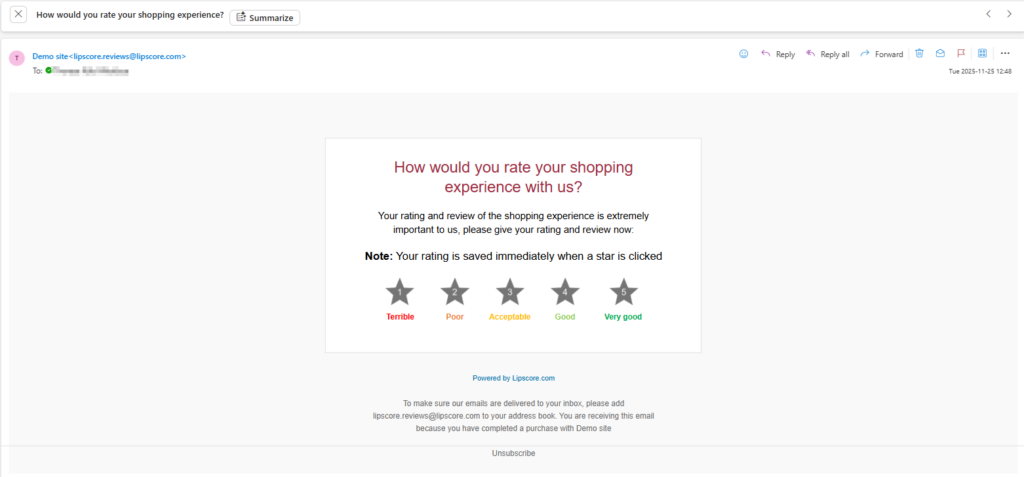The width and height of the screenshot is (1024, 477).
Task: Mark the message as unread via envelope icon
Action: coord(940,54)
